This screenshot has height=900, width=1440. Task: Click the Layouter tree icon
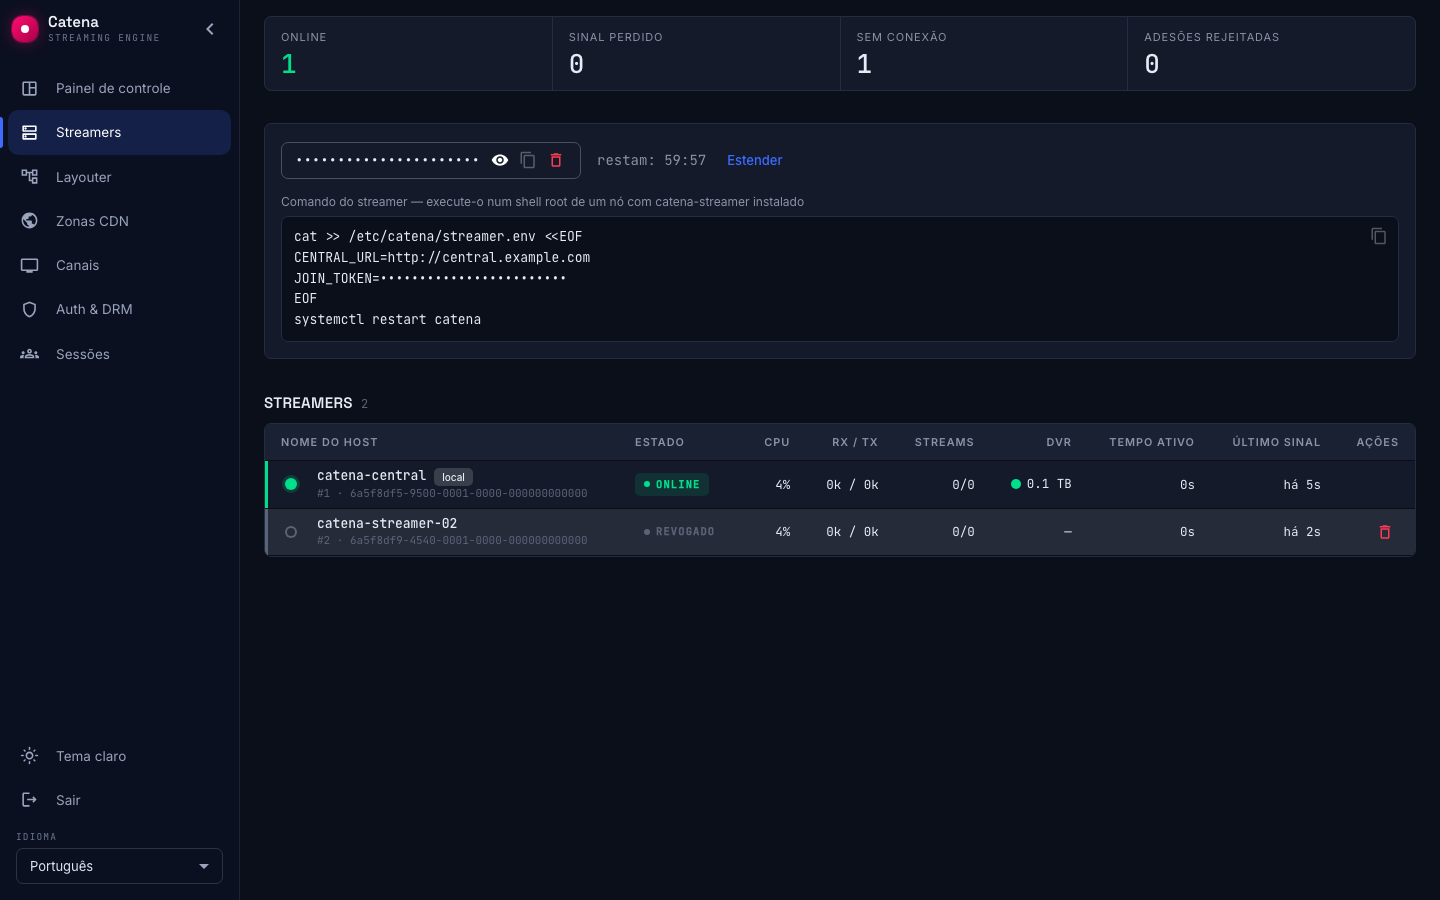(x=30, y=177)
